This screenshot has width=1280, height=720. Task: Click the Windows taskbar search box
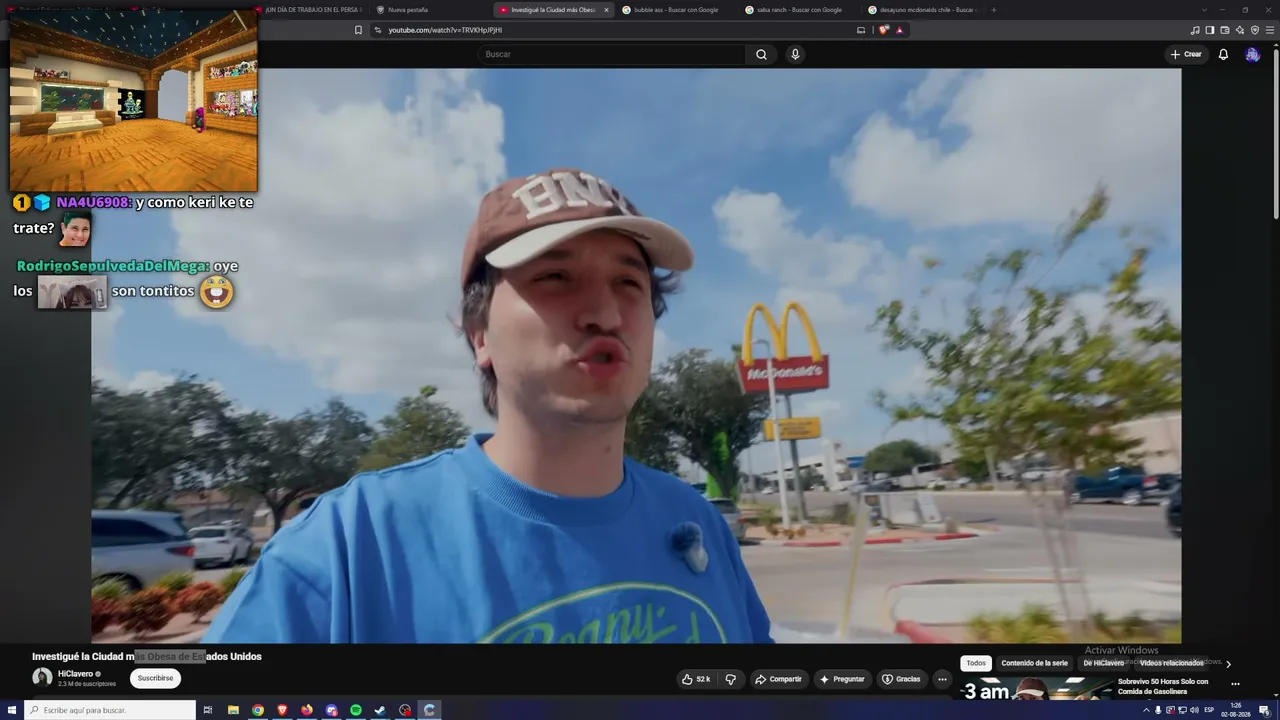coord(110,710)
